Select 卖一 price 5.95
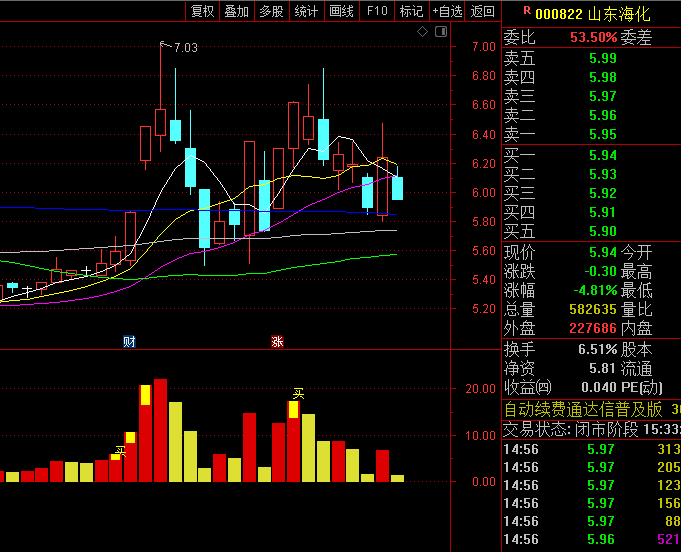 (603, 134)
